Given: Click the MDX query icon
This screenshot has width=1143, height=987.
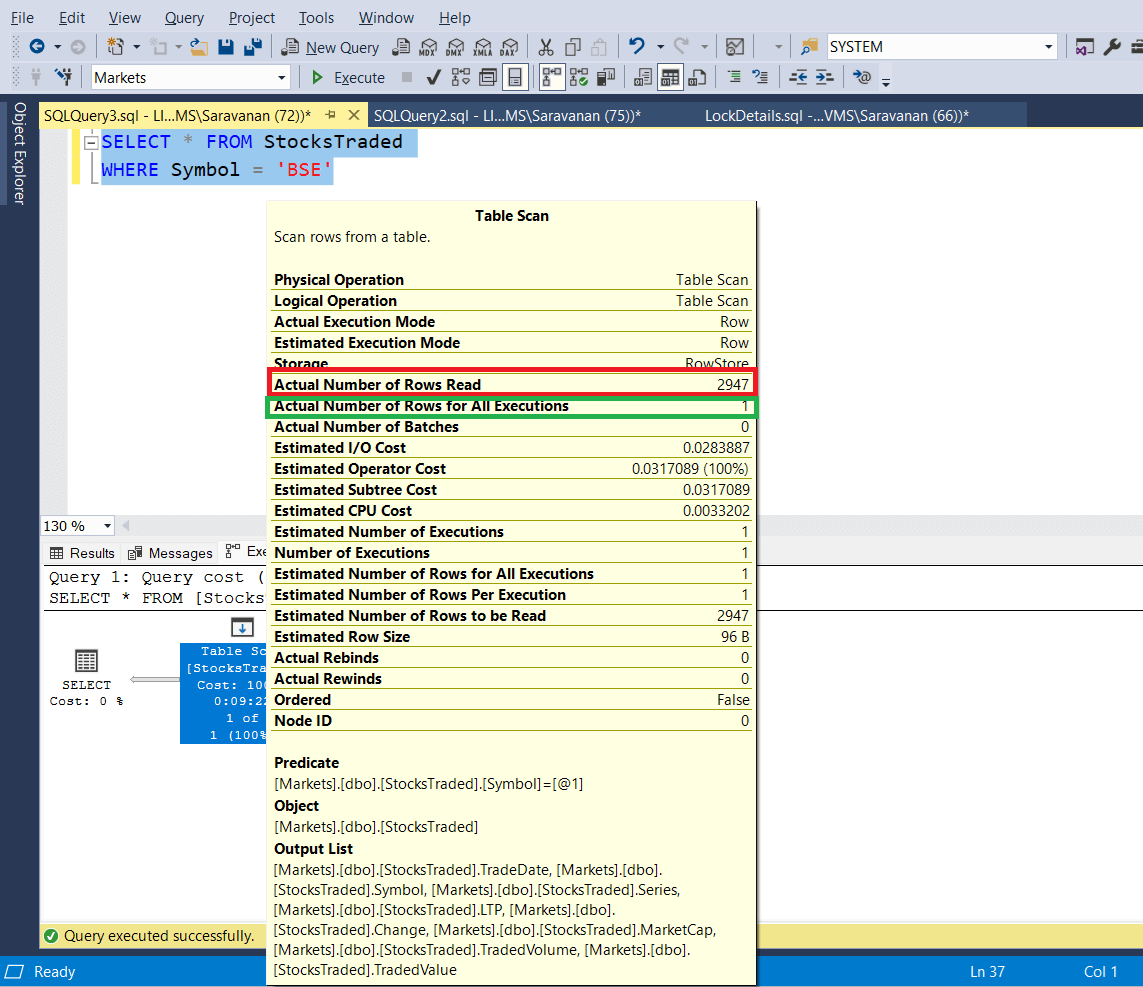Looking at the screenshot, I should tap(428, 47).
